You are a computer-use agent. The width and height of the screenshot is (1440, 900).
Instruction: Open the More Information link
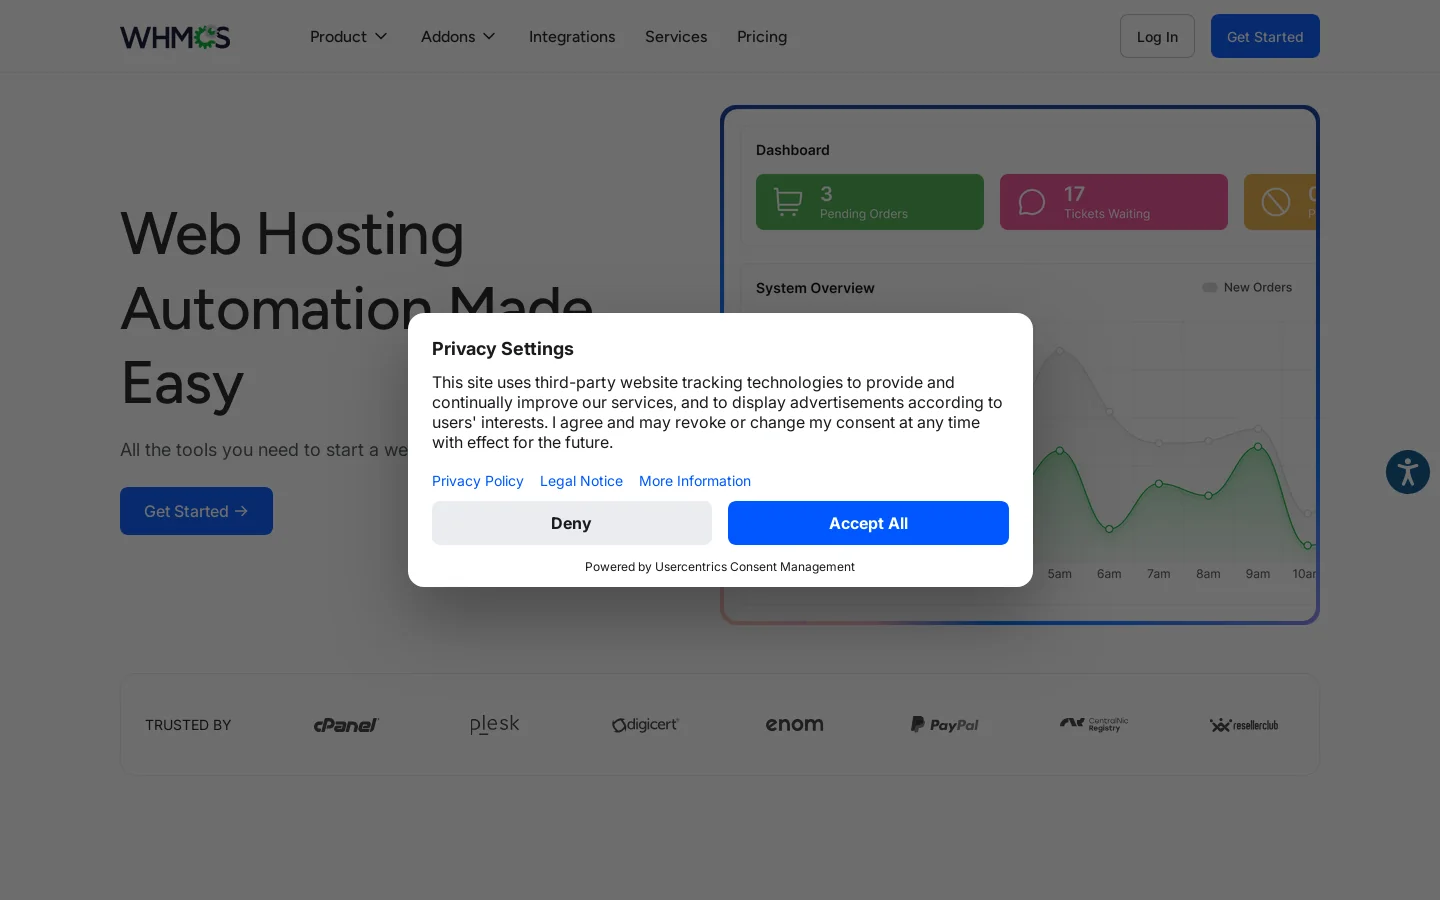click(x=695, y=481)
